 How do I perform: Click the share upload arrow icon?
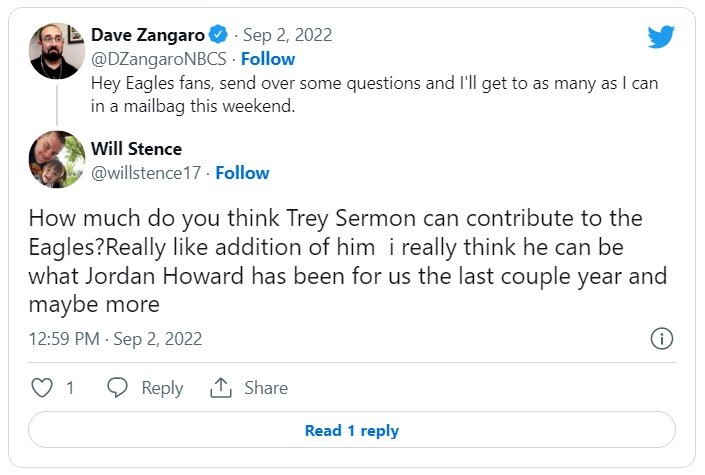pos(221,388)
